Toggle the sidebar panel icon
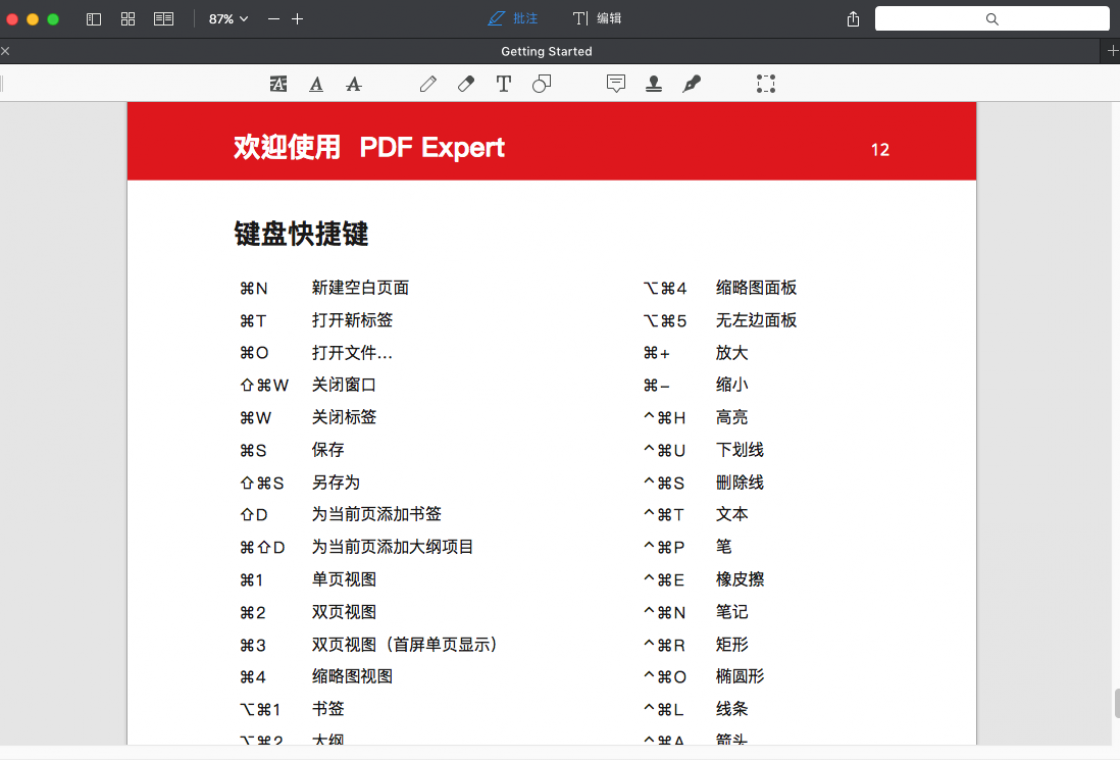 (x=94, y=19)
